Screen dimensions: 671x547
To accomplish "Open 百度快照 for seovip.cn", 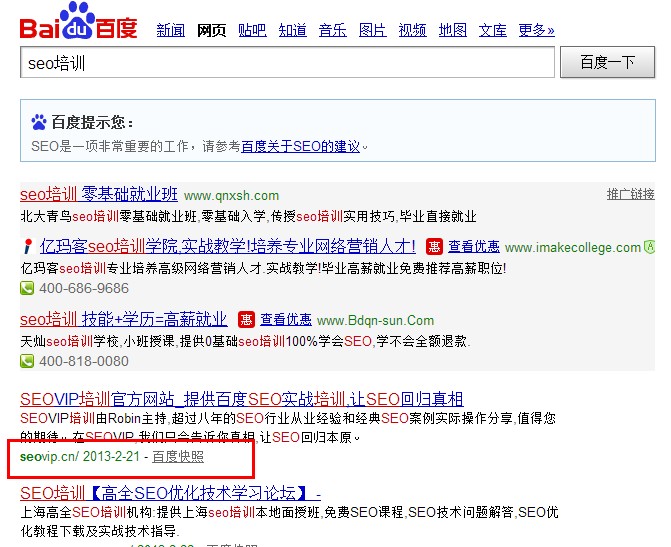I will (178, 457).
